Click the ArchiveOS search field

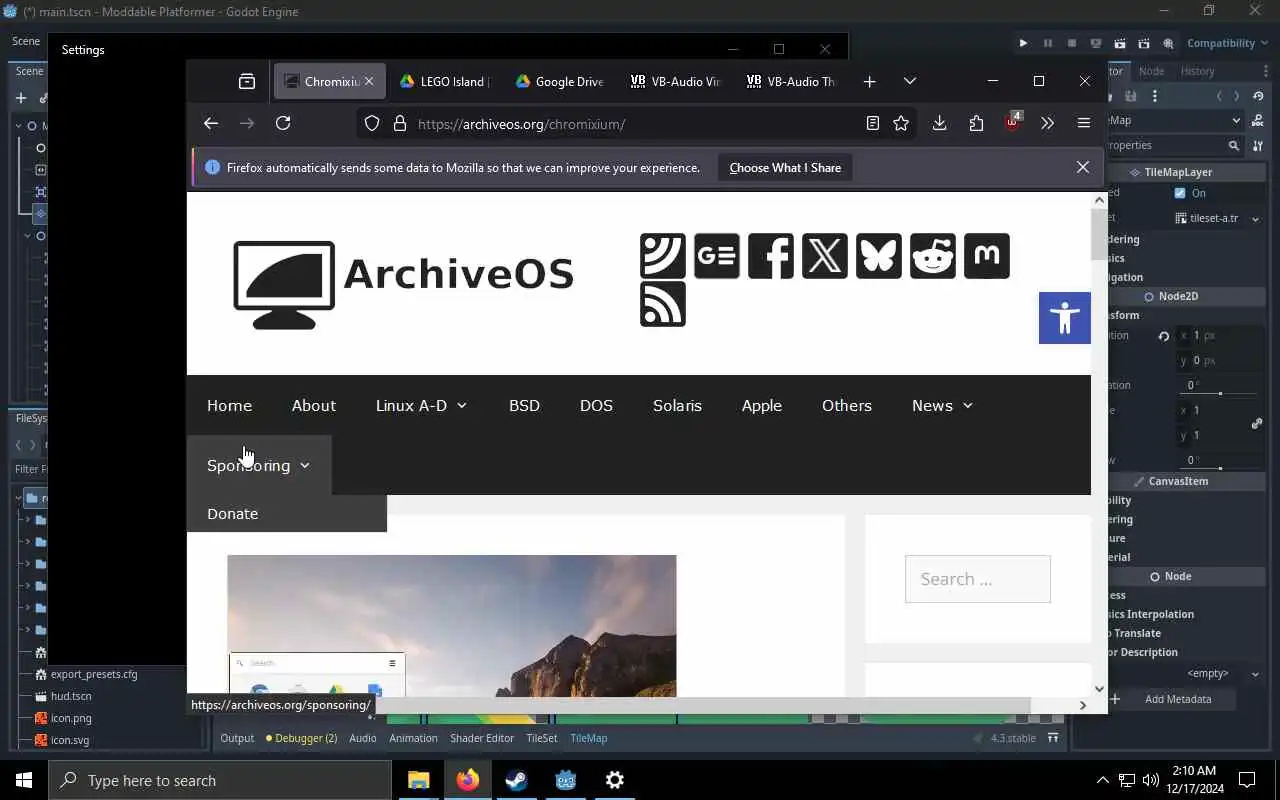[x=977, y=579]
